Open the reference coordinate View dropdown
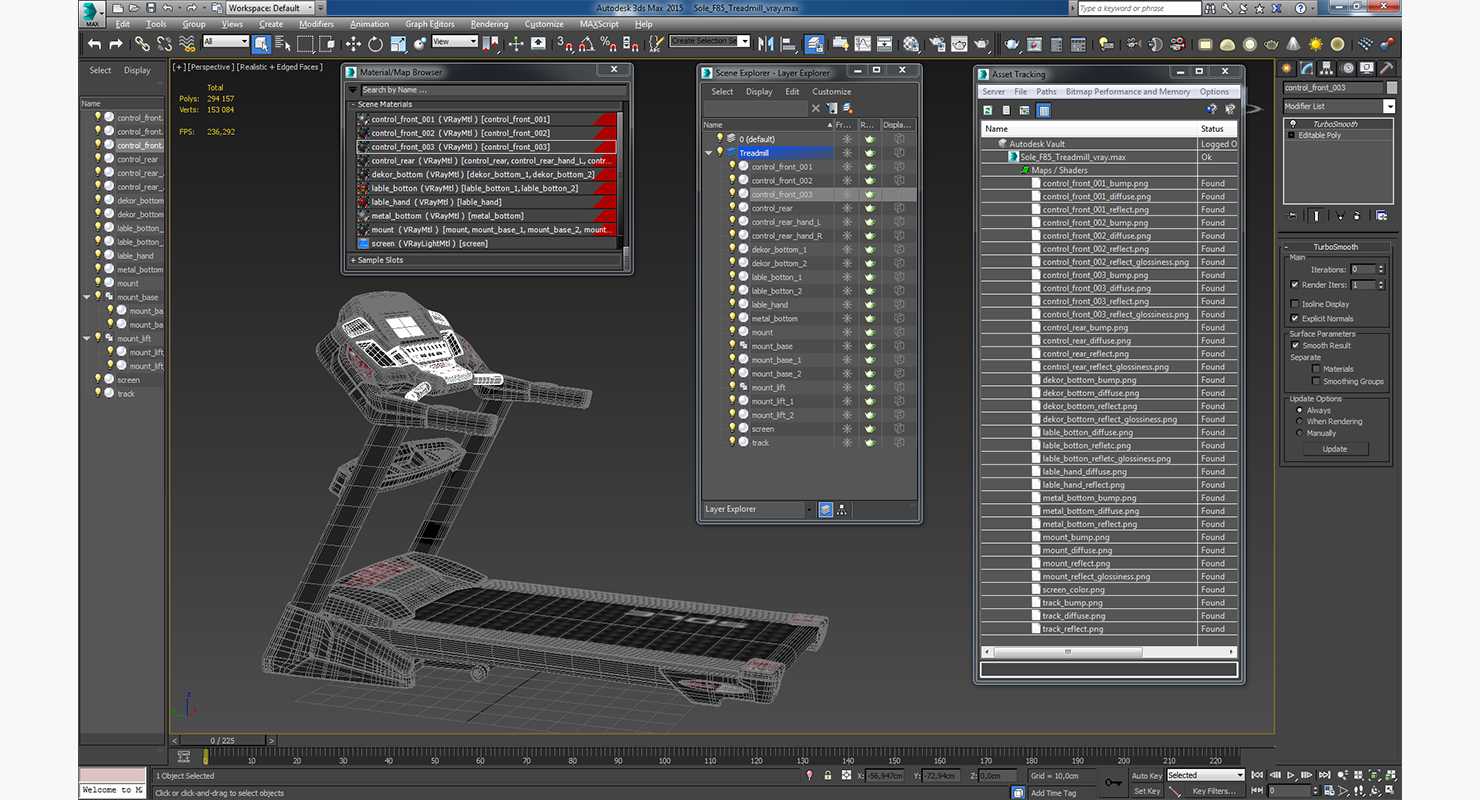Screen dimensions: 1480x800 click(455, 41)
